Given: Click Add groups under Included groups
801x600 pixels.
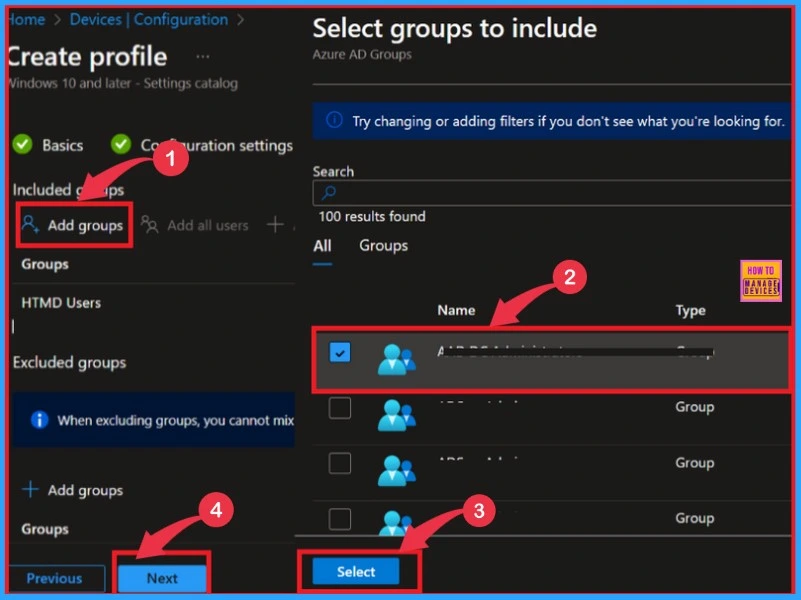Looking at the screenshot, I should 74,225.
